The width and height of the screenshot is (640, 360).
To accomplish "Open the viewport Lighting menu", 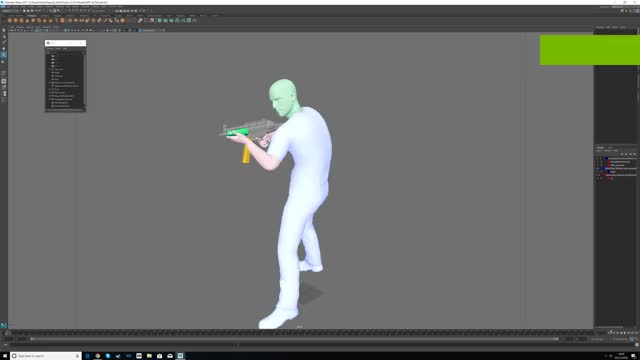I will coord(30,27).
